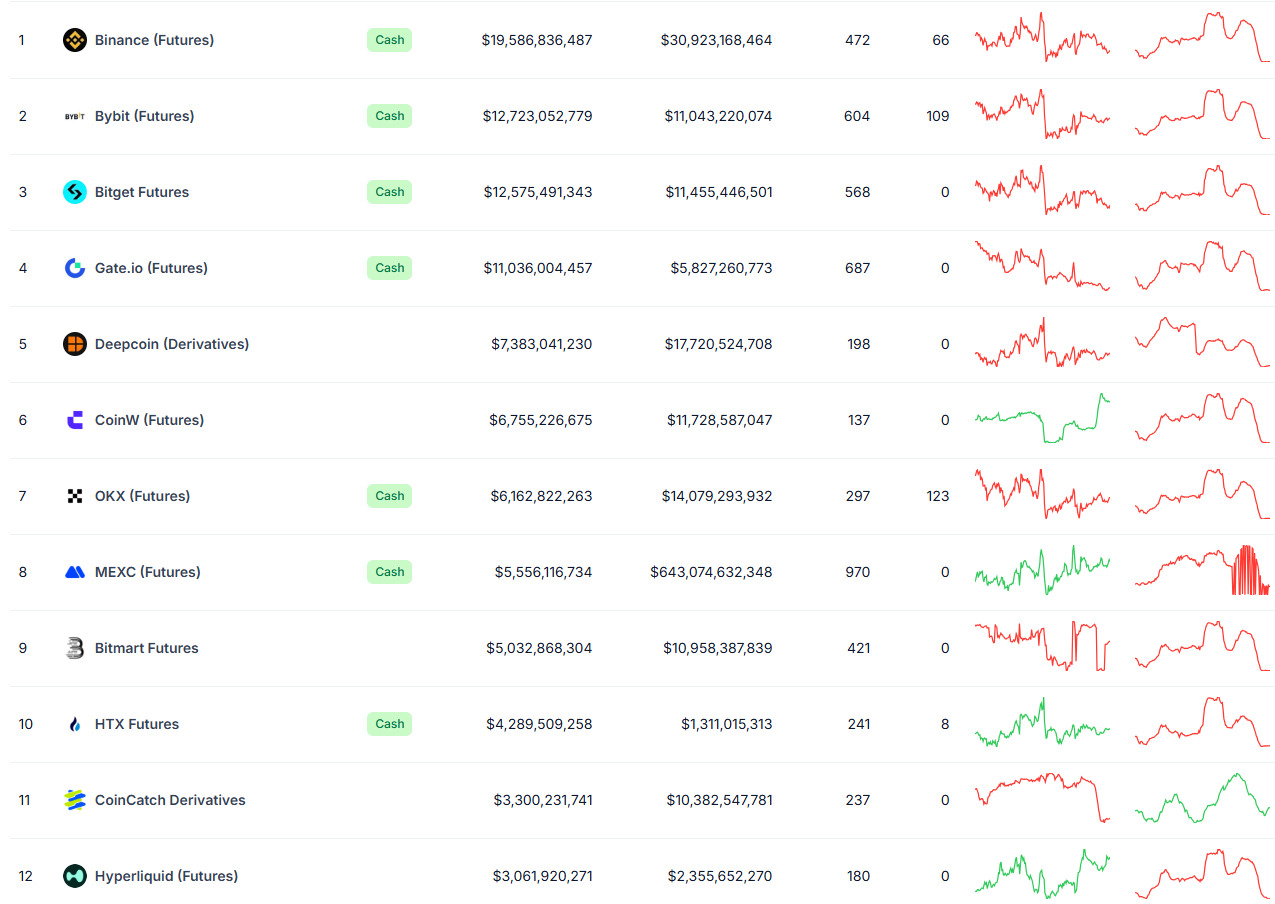1275x904 pixels.
Task: Open the Hyperliquid (Futures) exchange page
Action: pos(166,876)
